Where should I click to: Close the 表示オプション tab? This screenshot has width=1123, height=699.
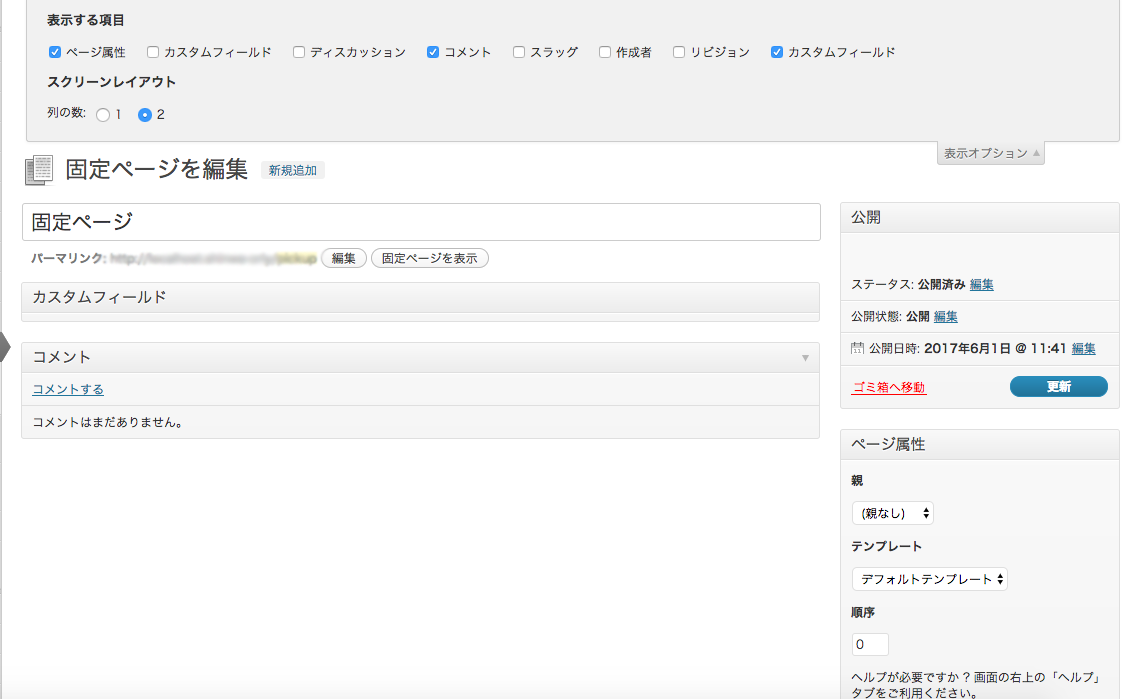(991, 153)
